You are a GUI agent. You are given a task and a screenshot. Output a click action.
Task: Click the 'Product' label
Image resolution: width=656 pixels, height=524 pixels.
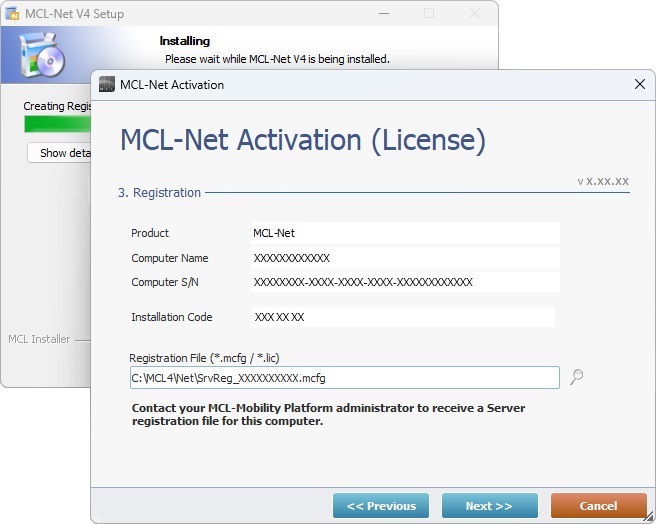pos(150,233)
